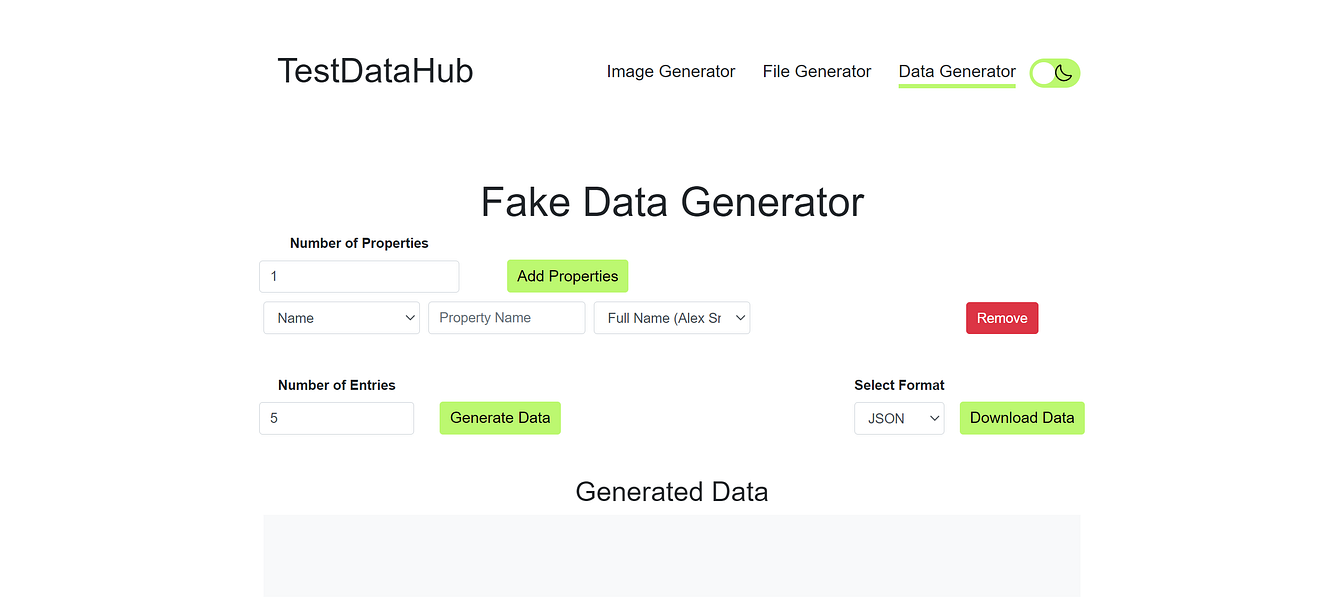
Task: Select the Number of Entries field
Action: pos(336,418)
